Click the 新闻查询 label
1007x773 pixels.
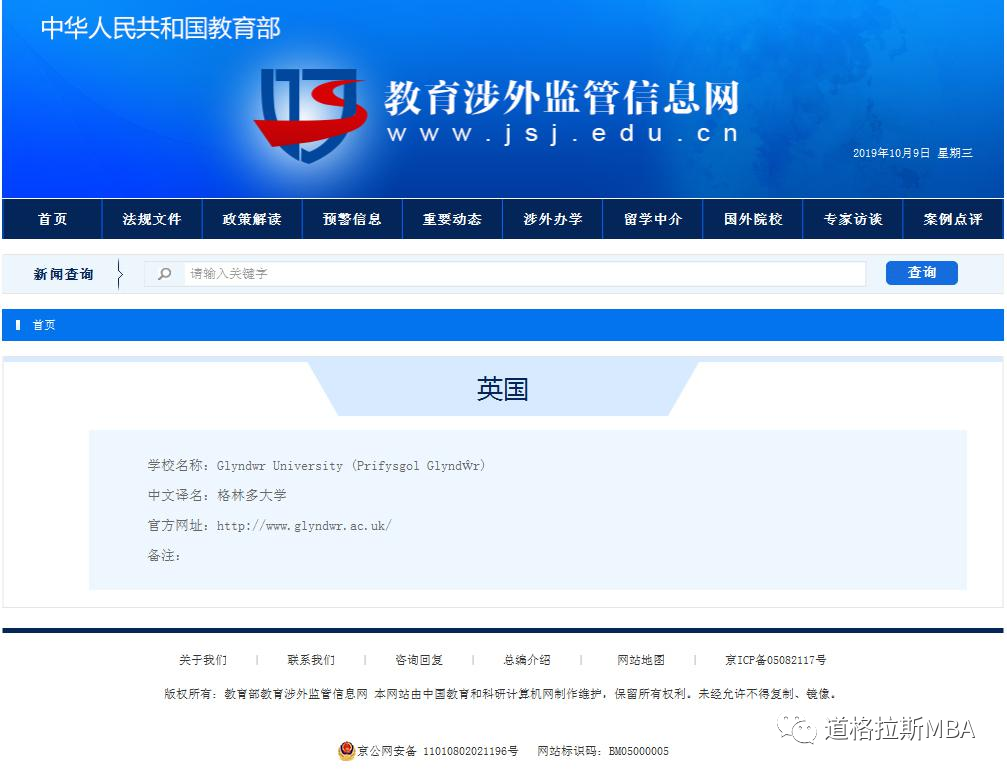pos(64,274)
